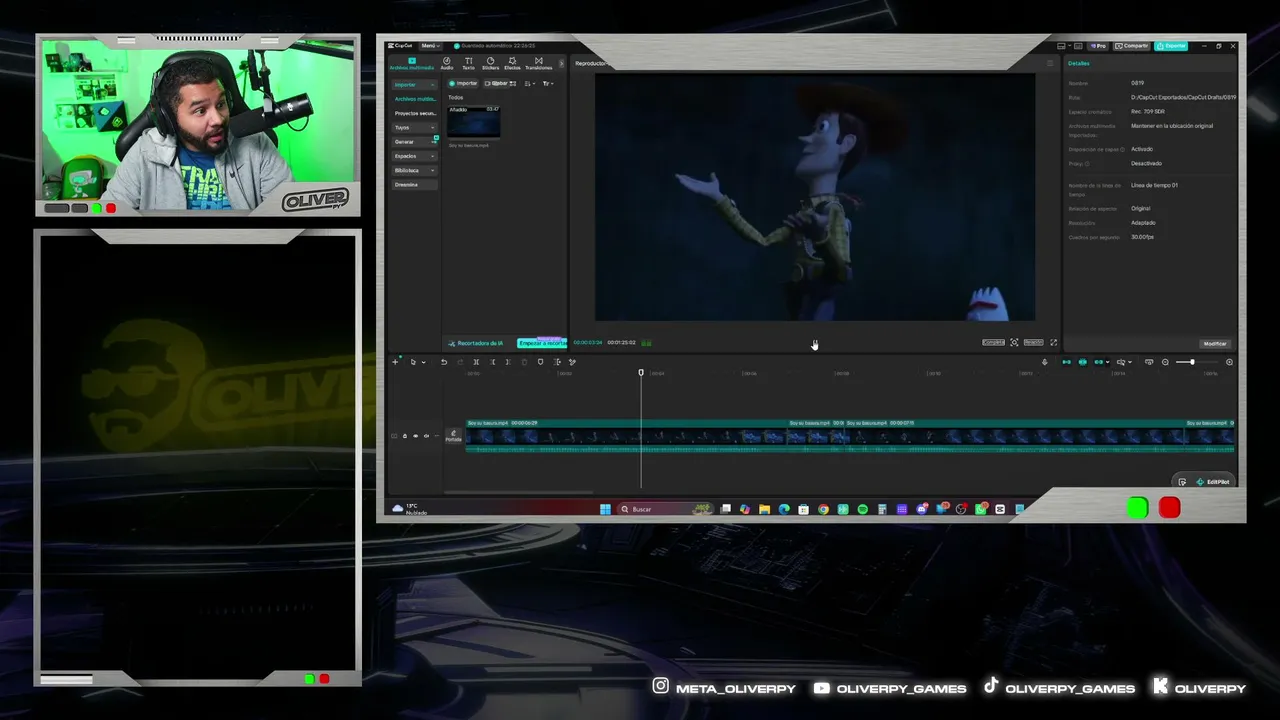
Task: Open the player options menu icon
Action: pos(1050,63)
